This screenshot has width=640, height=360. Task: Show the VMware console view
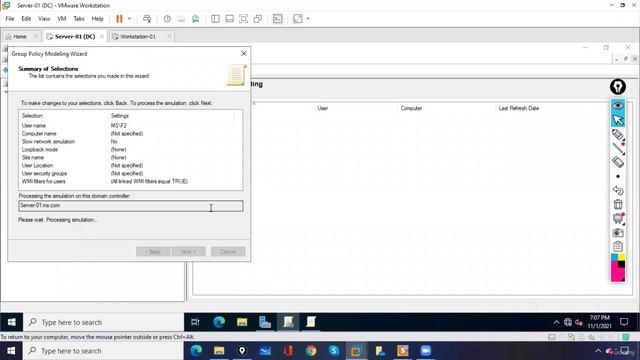(x=278, y=19)
